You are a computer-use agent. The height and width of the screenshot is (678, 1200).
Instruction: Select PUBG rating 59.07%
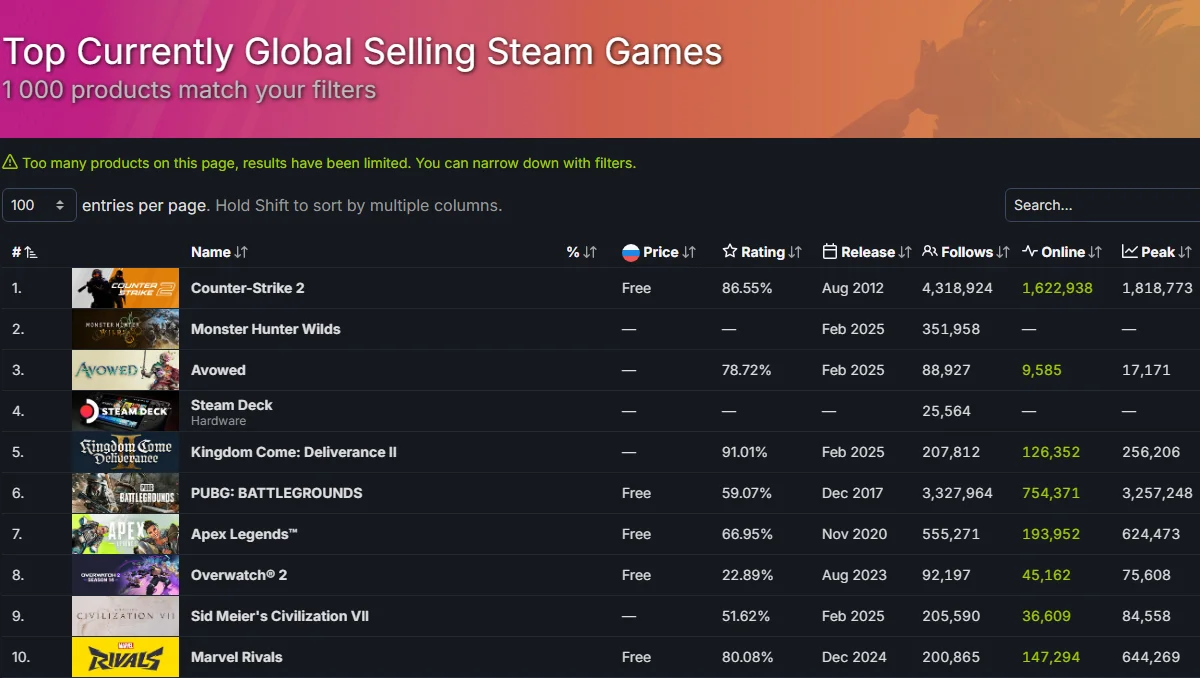[x=747, y=493]
